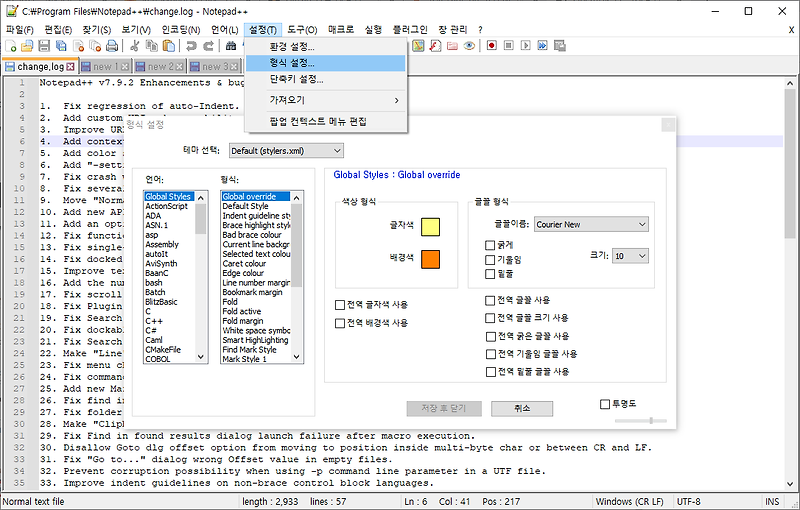The height and width of the screenshot is (510, 800).
Task: Close the change.log tab via its X
Action: [x=70, y=67]
